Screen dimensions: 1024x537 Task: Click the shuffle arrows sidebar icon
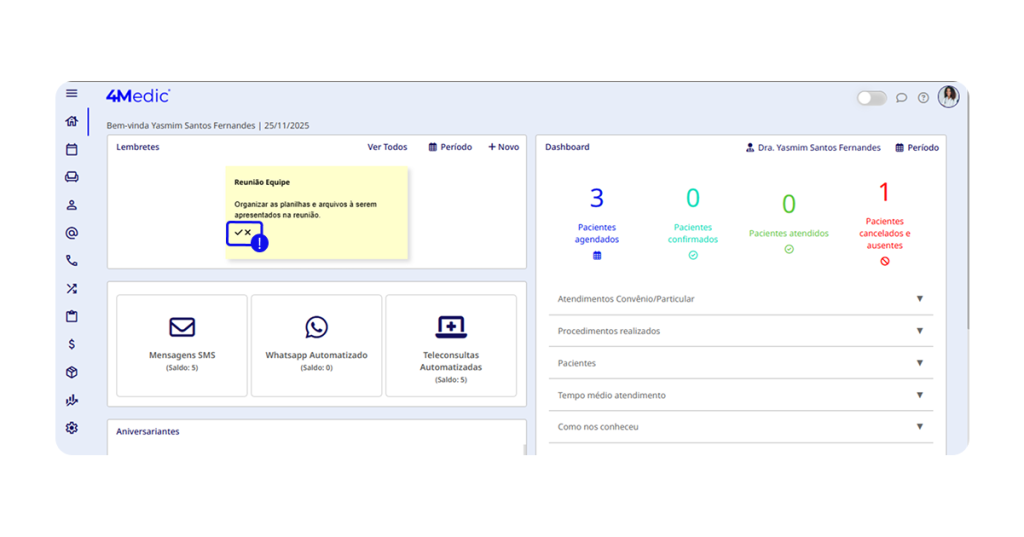71,289
